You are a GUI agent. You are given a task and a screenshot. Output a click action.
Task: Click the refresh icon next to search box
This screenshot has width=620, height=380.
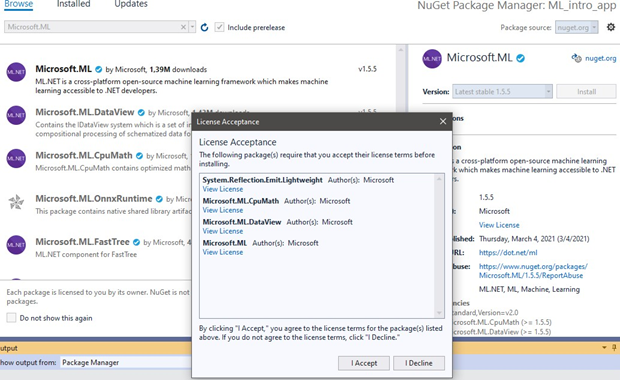point(204,27)
